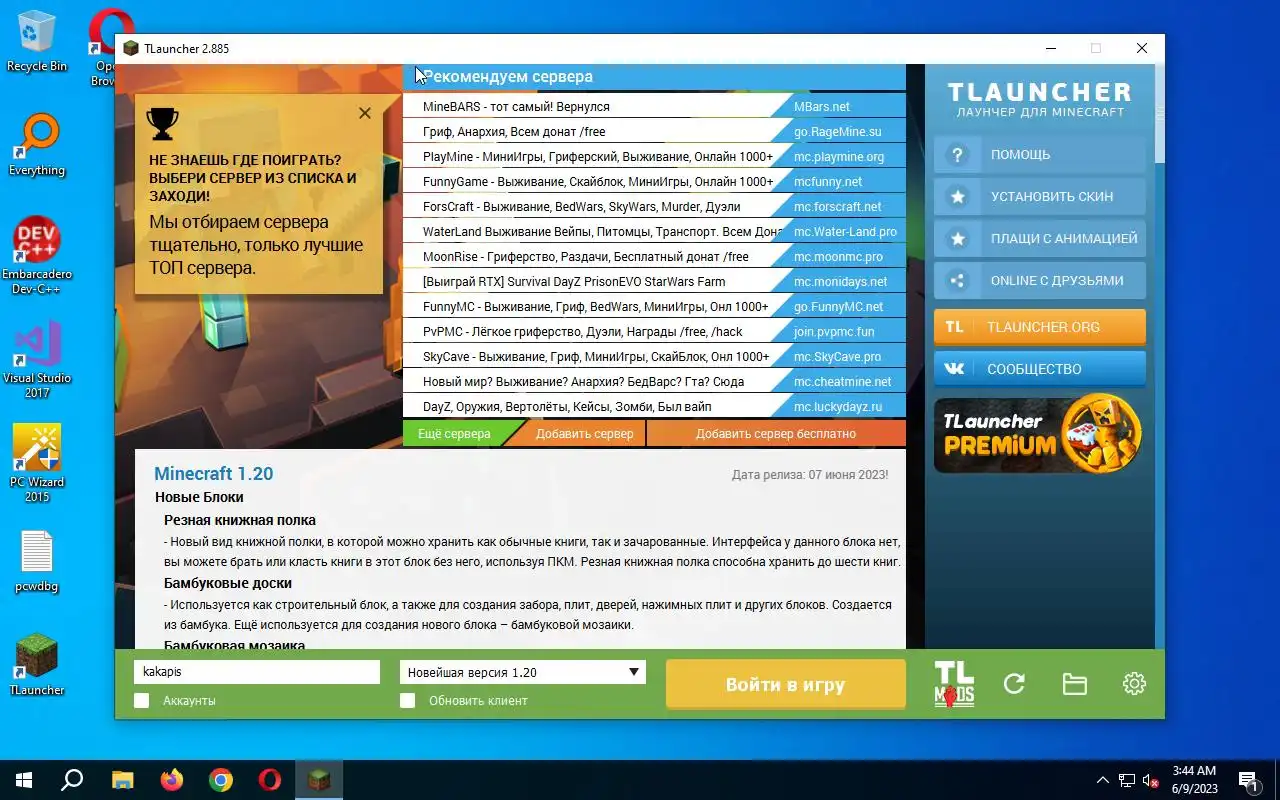1280x800 pixels.
Task: Click the Minecraft 1.20 heading
Action: [x=213, y=474]
